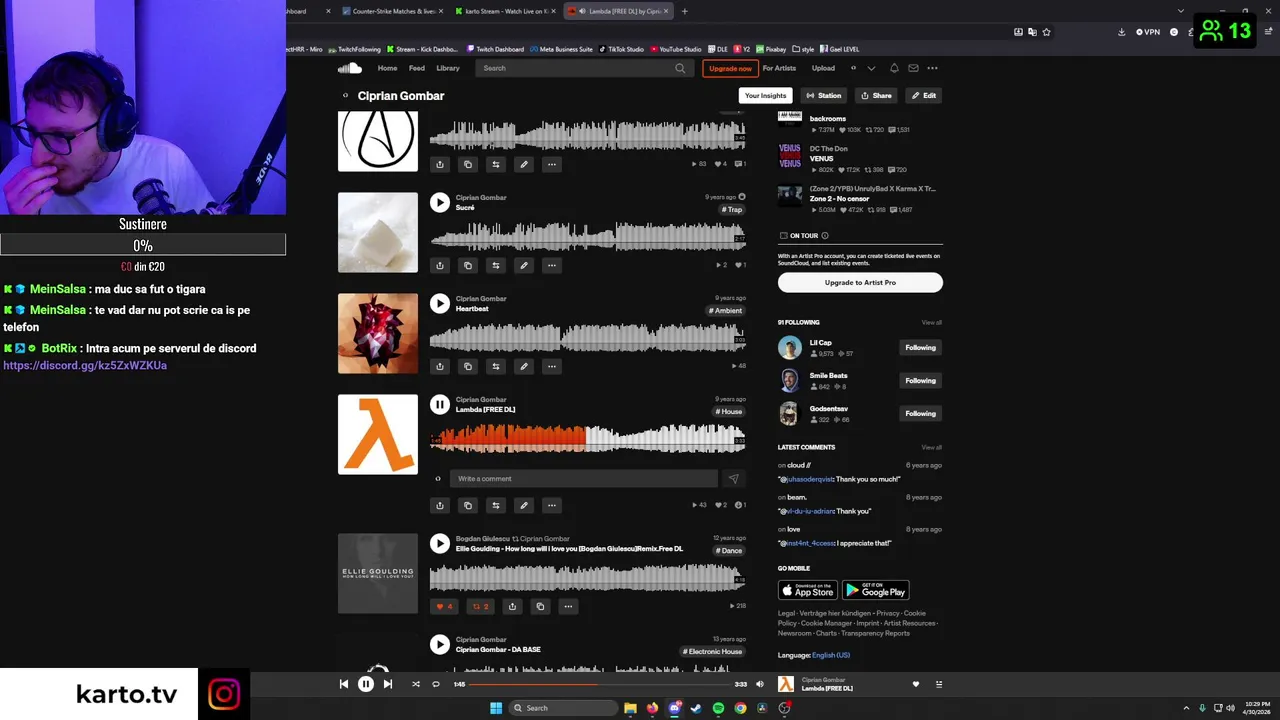The width and height of the screenshot is (1280, 720).
Task: Seek on the bottom player progress bar
Action: (599, 684)
